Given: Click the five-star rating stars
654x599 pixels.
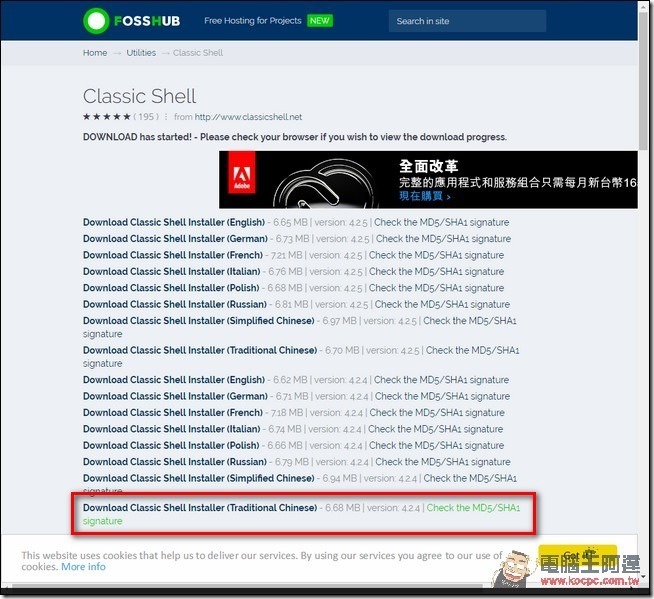Looking at the screenshot, I should click(107, 116).
